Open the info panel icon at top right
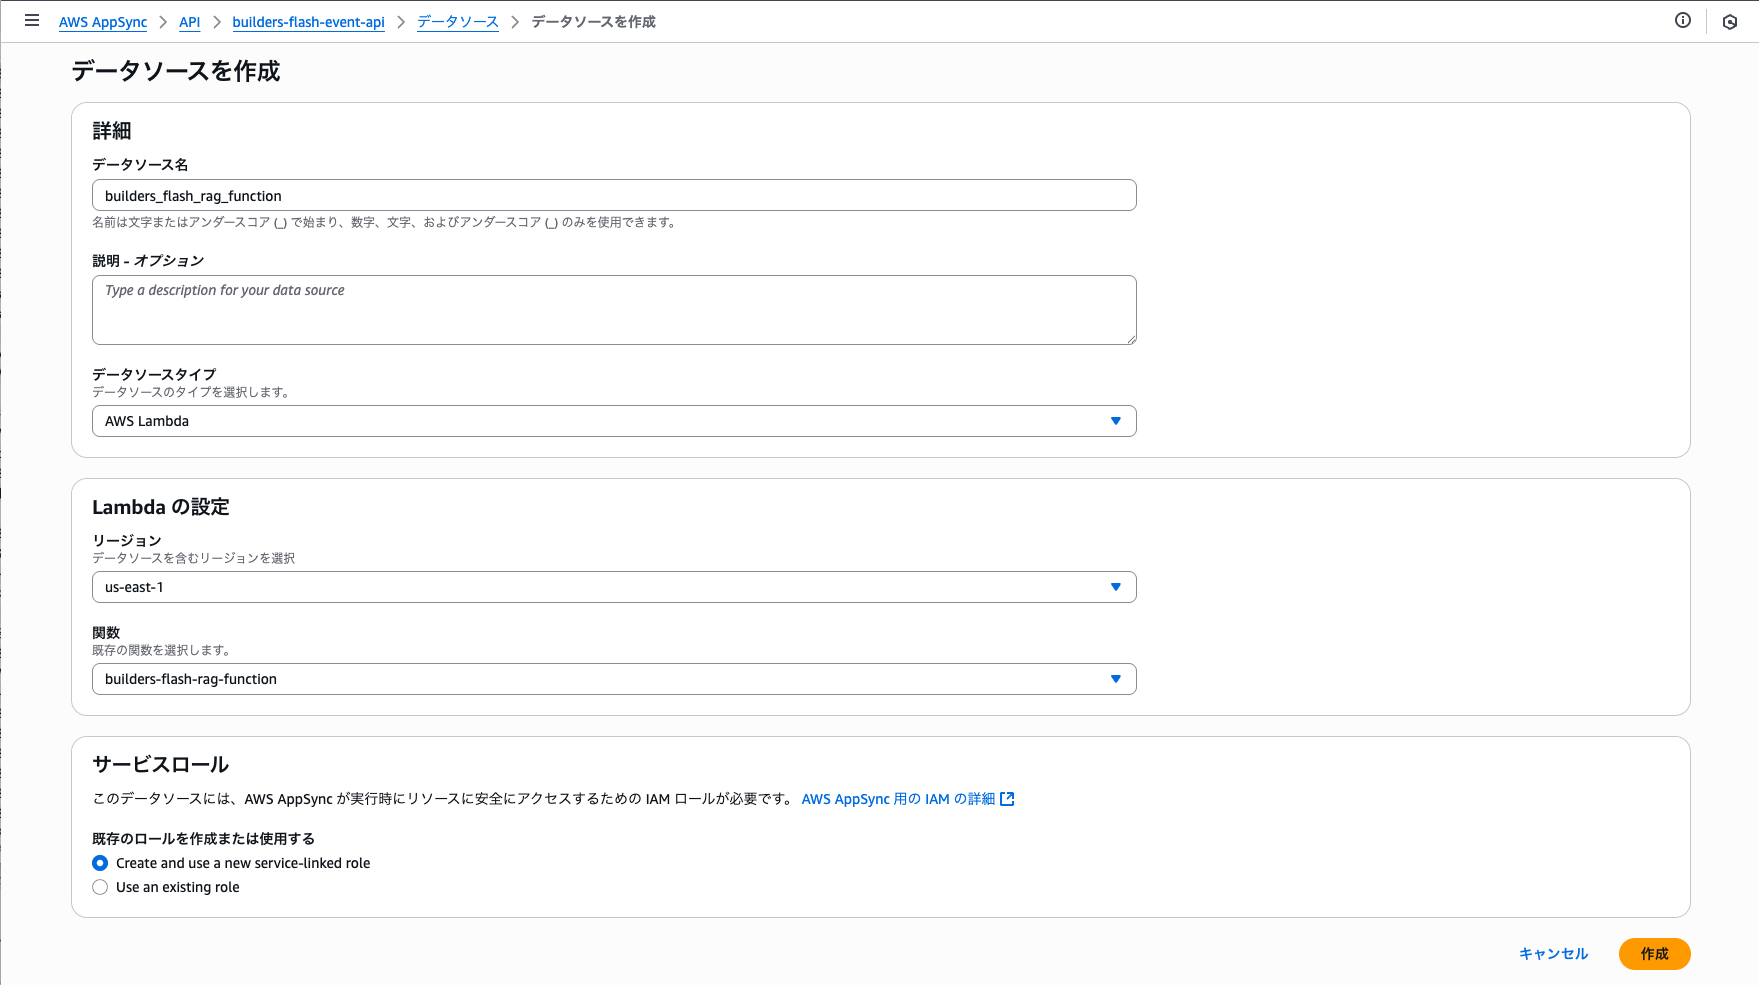 [1683, 19]
